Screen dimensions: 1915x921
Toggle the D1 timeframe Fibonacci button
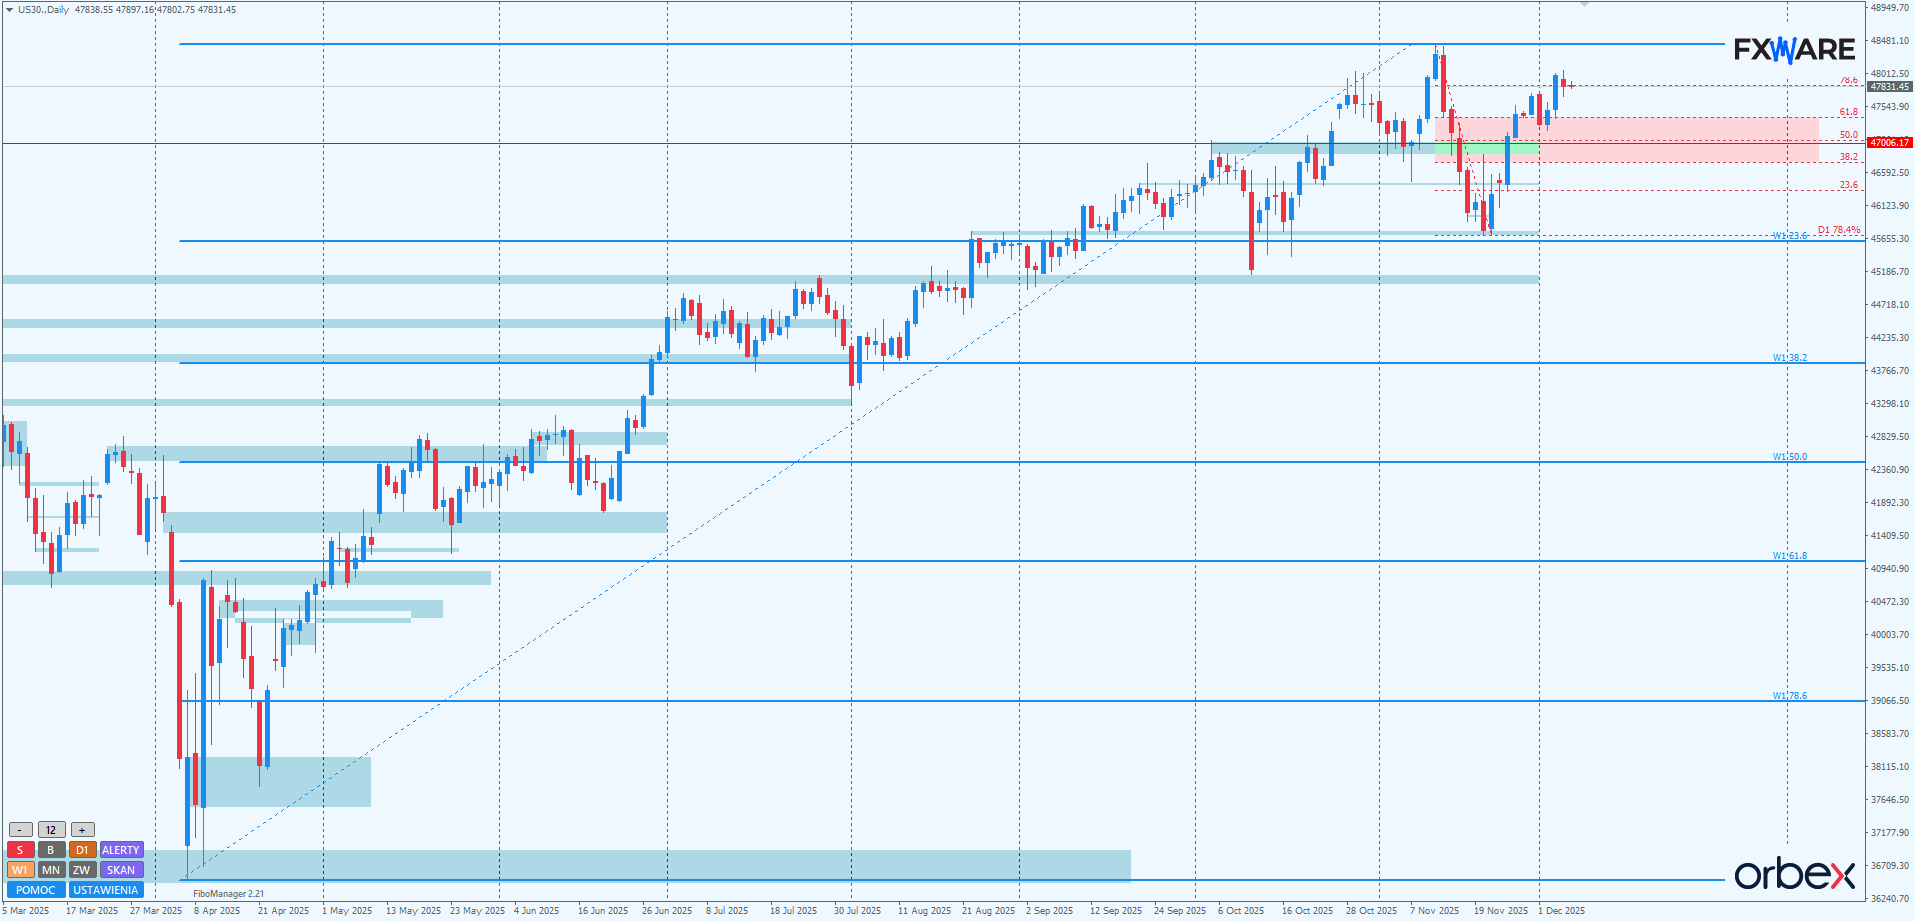[82, 850]
